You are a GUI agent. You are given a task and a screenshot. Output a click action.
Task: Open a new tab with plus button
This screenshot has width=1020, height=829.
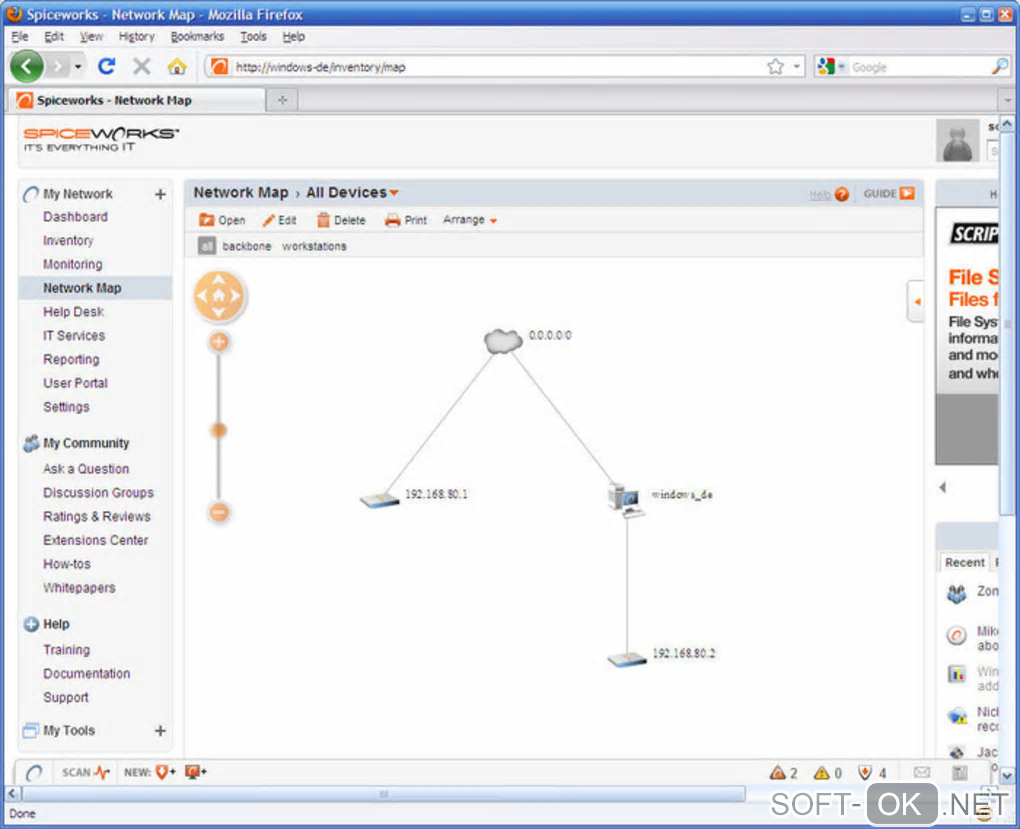[x=282, y=100]
